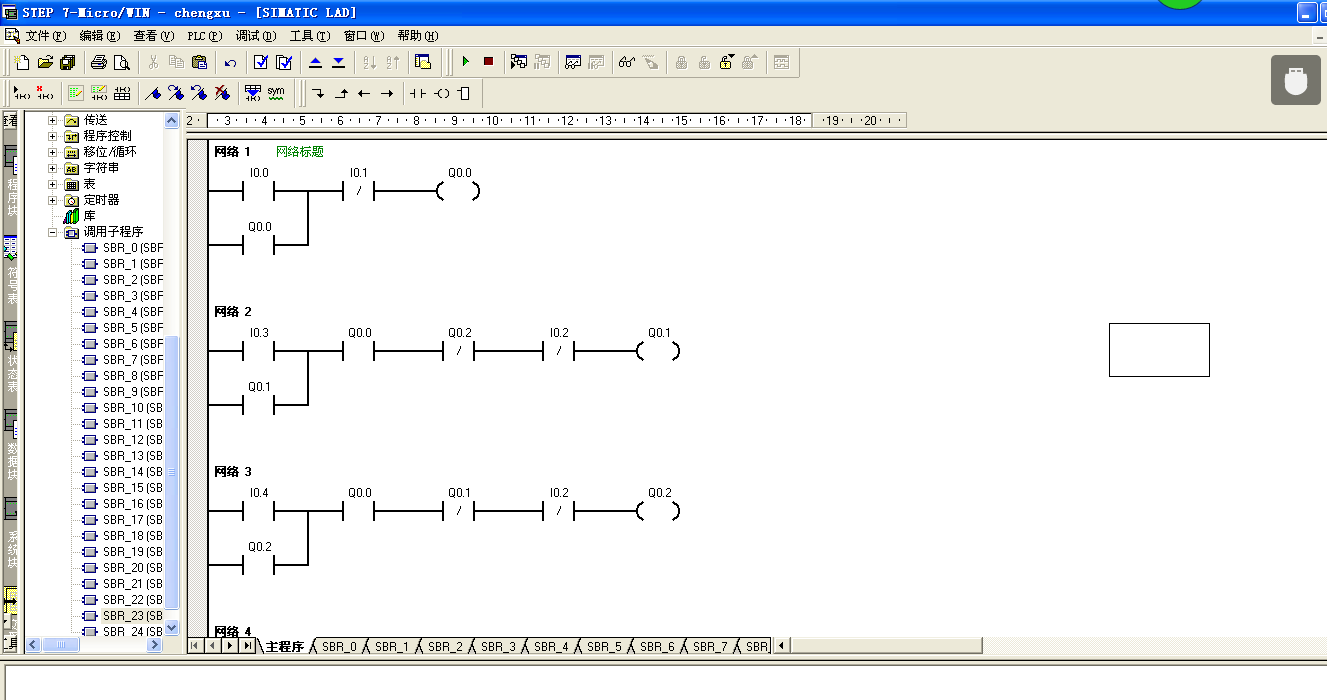Save the project with the disk icon

click(x=68, y=62)
